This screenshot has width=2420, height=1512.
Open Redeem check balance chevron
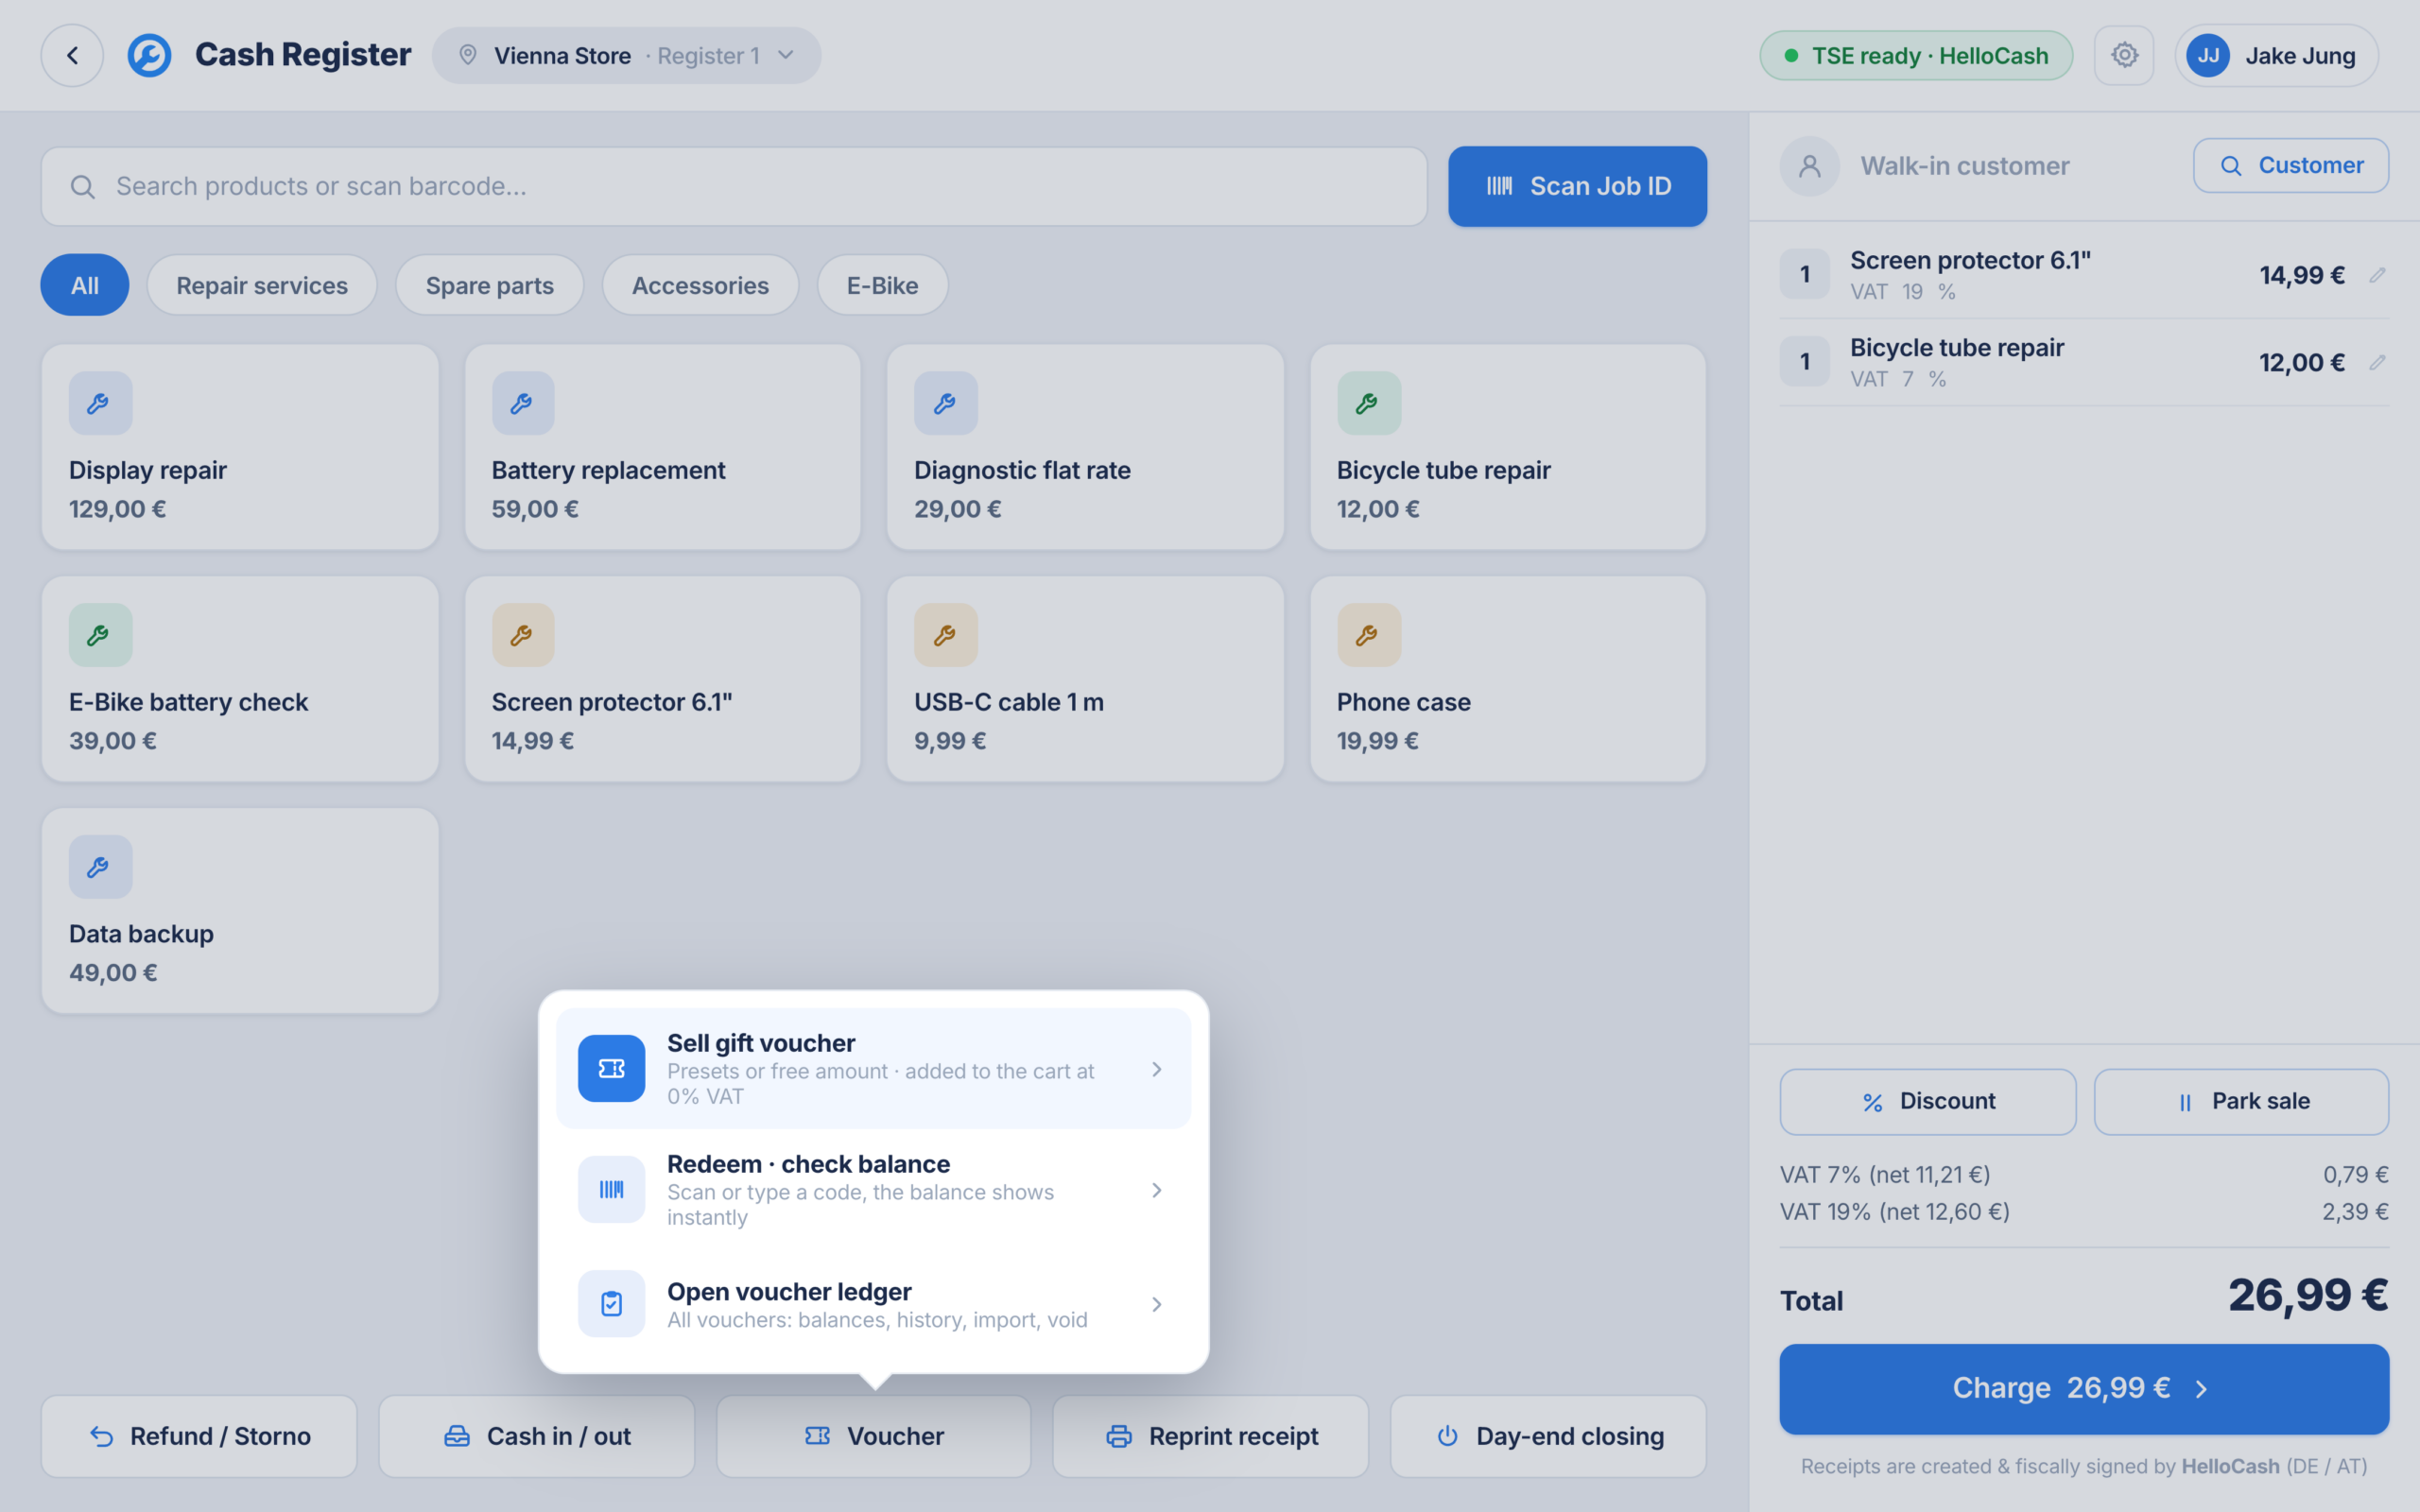pyautogui.click(x=1156, y=1190)
